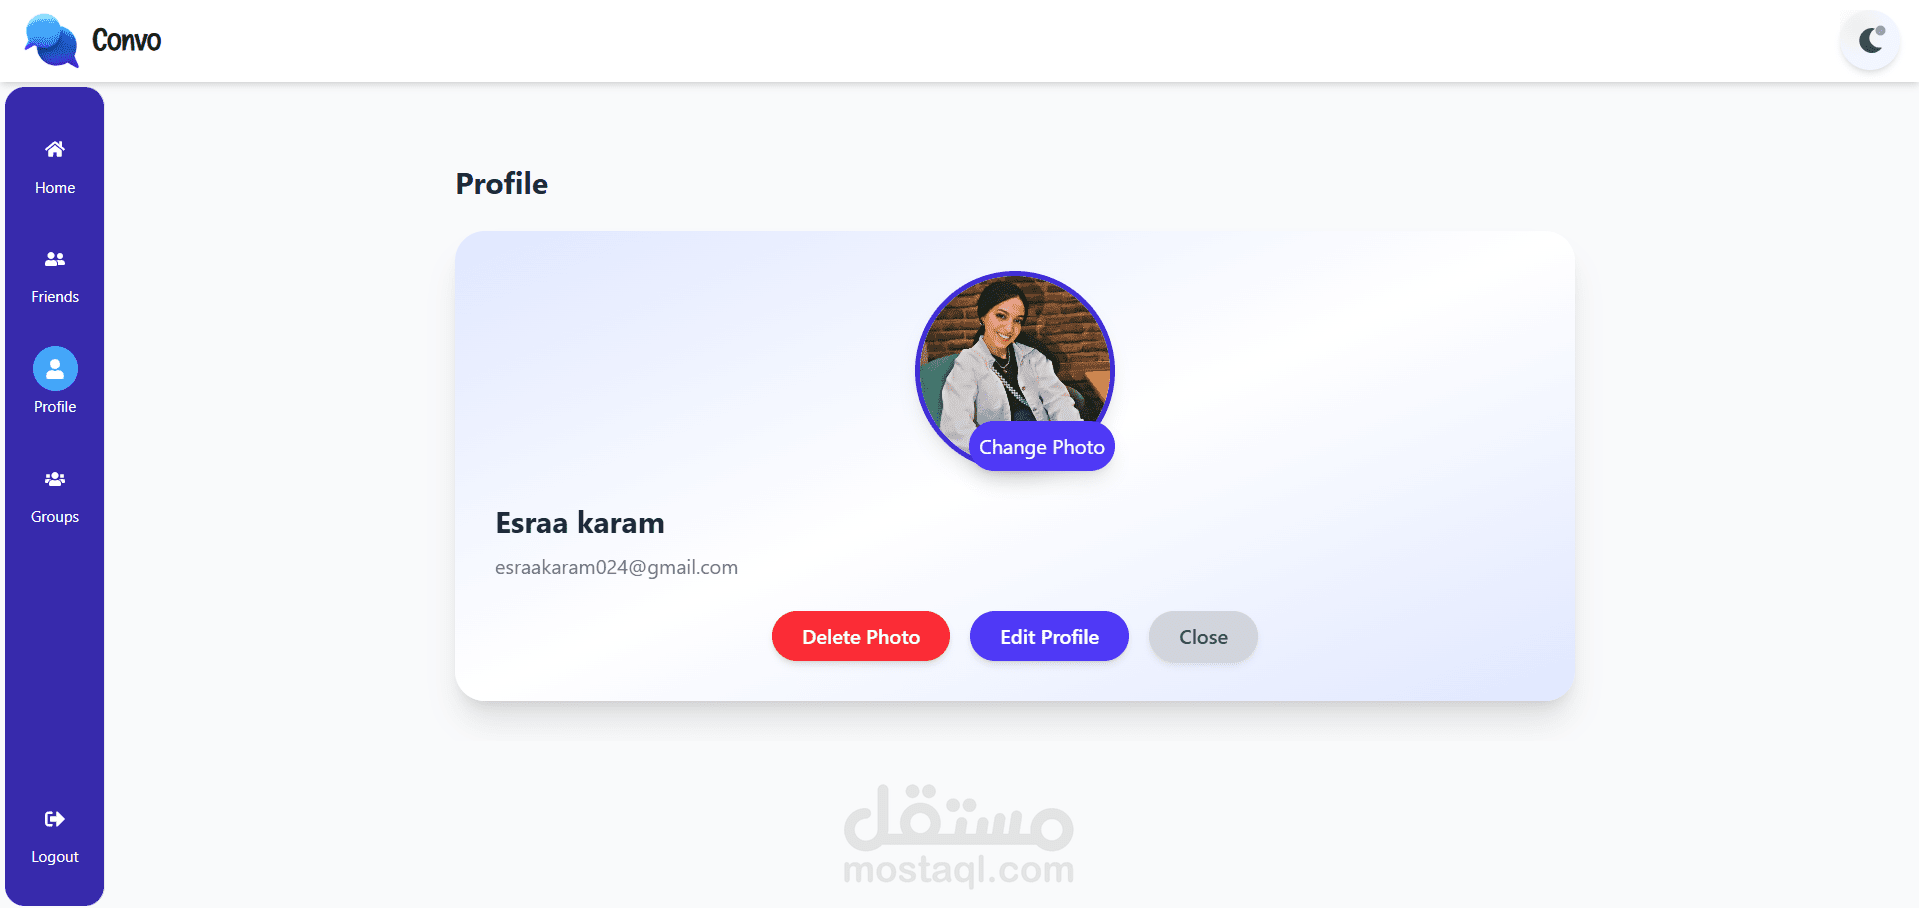Viewport: 1919px width, 908px height.
Task: Click the Convo chat bubble logo
Action: [x=52, y=41]
